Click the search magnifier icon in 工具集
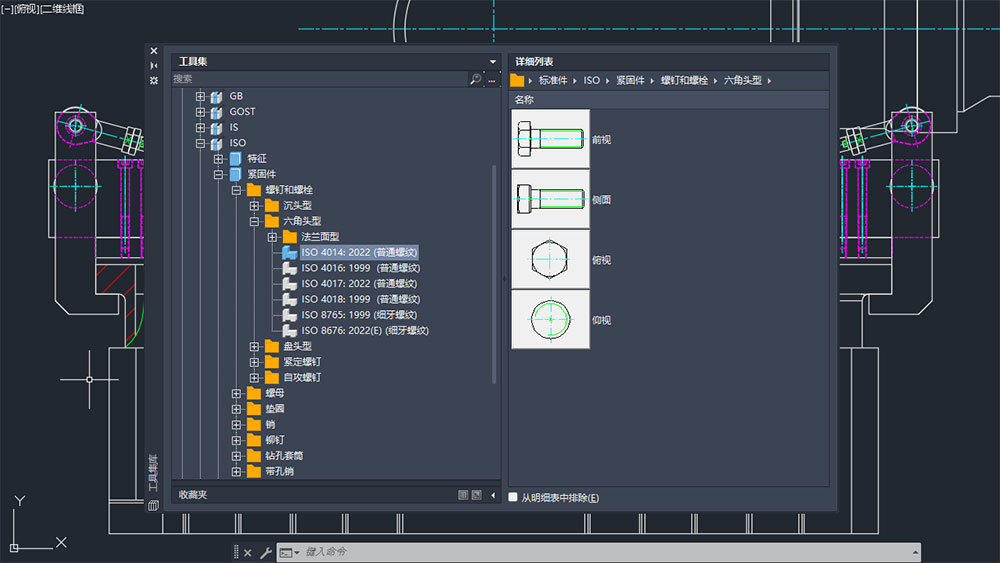Screen dimensions: 1000x563 475,79
